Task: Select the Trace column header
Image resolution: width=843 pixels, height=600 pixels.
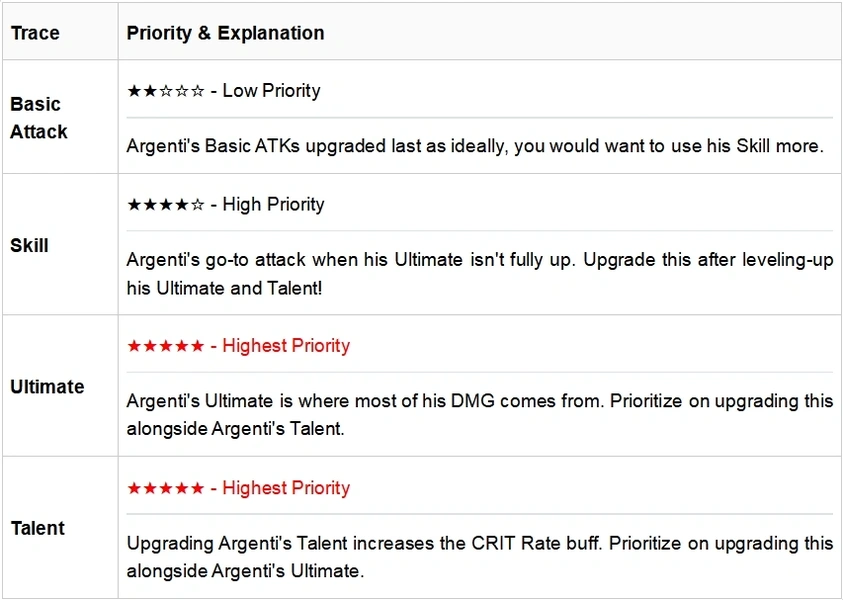Action: 35,33
